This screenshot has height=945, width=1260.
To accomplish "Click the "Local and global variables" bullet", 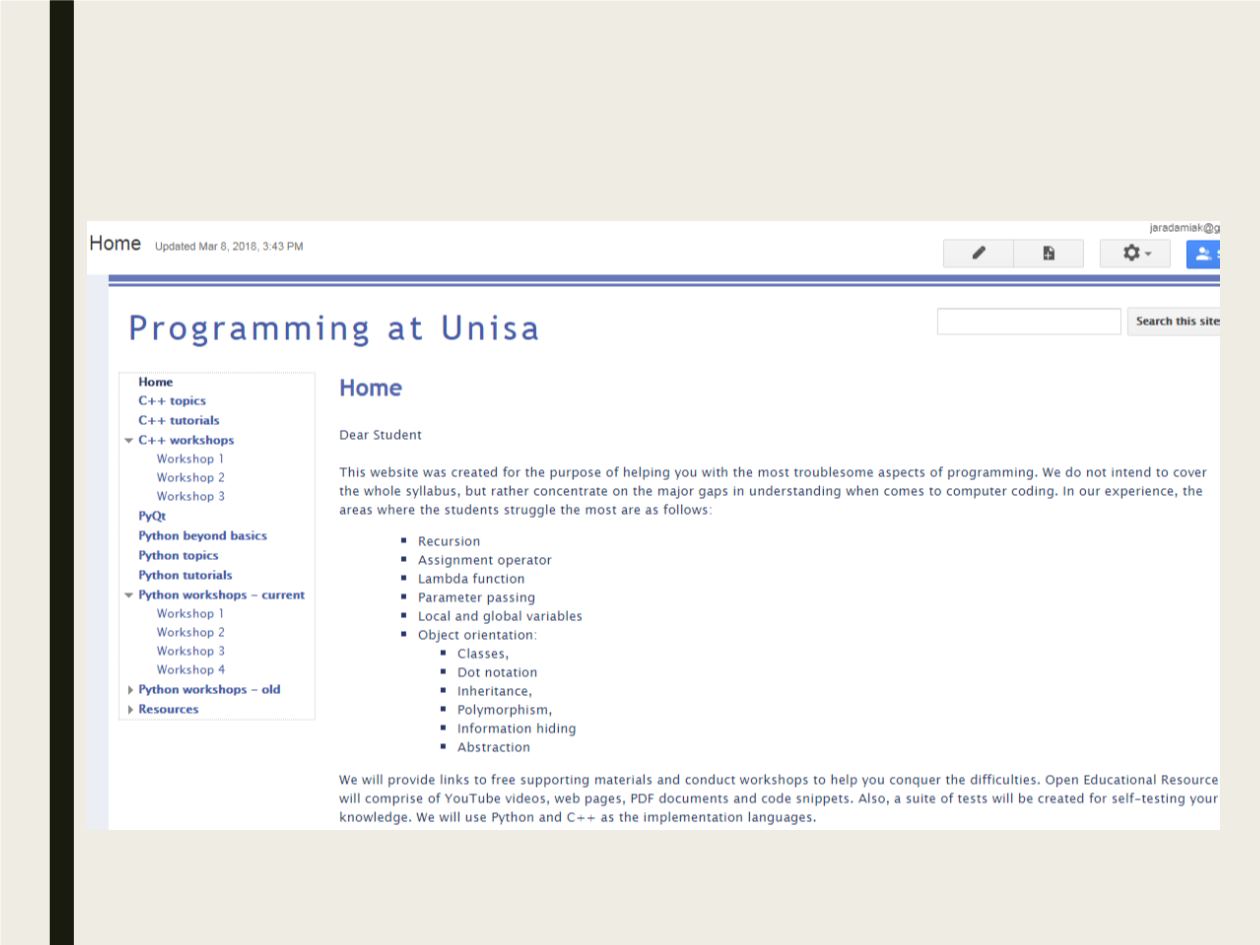I will pos(500,616).
